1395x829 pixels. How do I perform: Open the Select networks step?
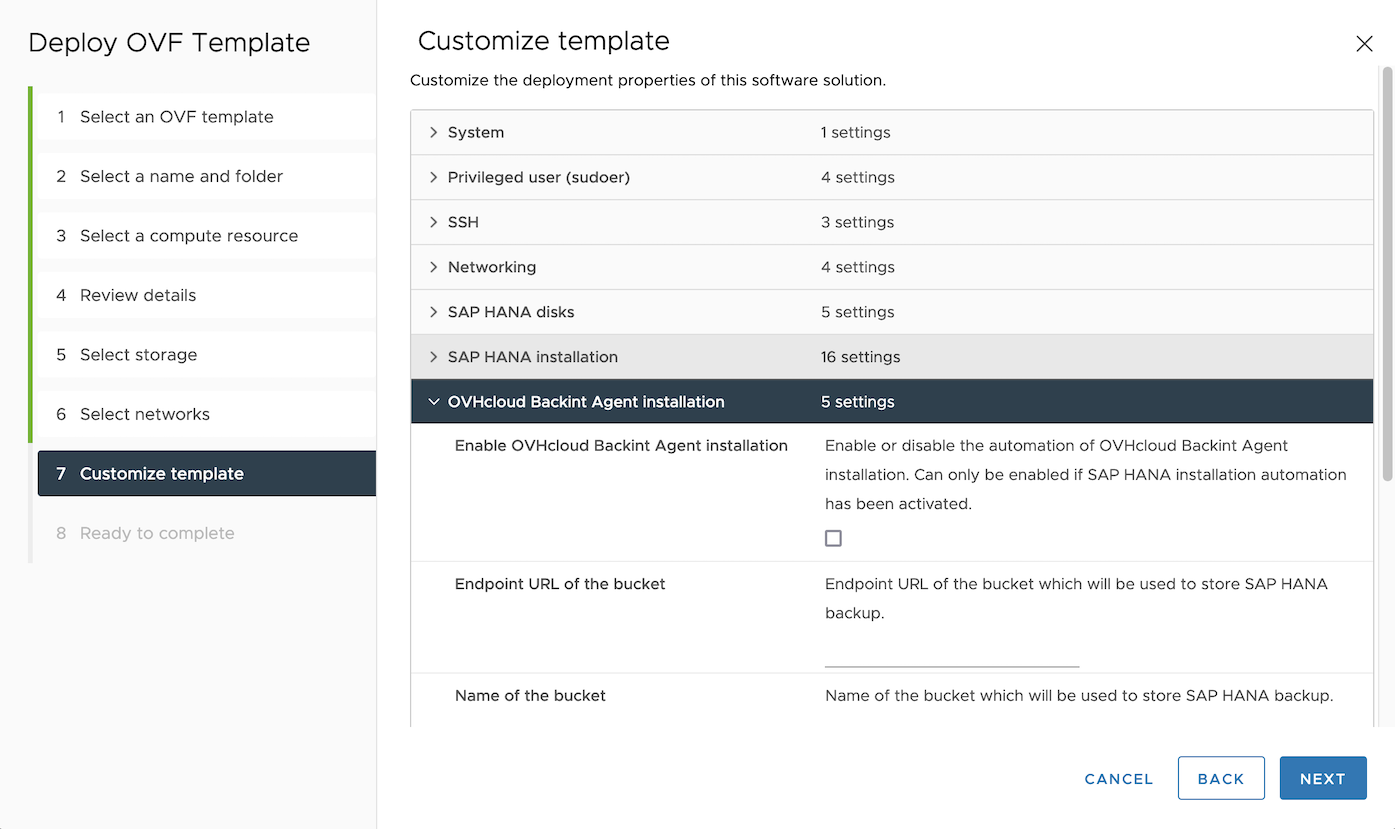(145, 414)
